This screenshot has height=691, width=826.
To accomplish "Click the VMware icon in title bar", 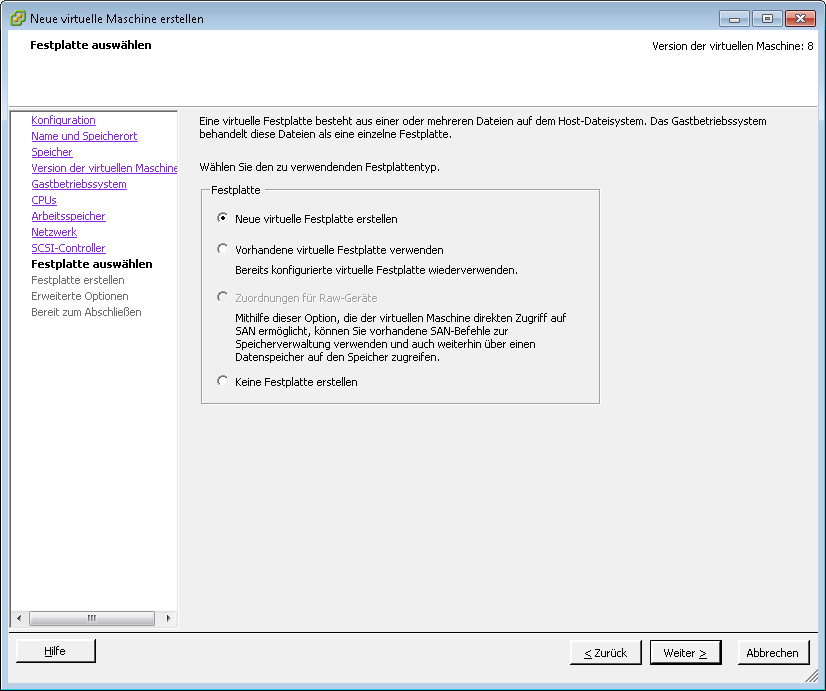I will tap(17, 18).
